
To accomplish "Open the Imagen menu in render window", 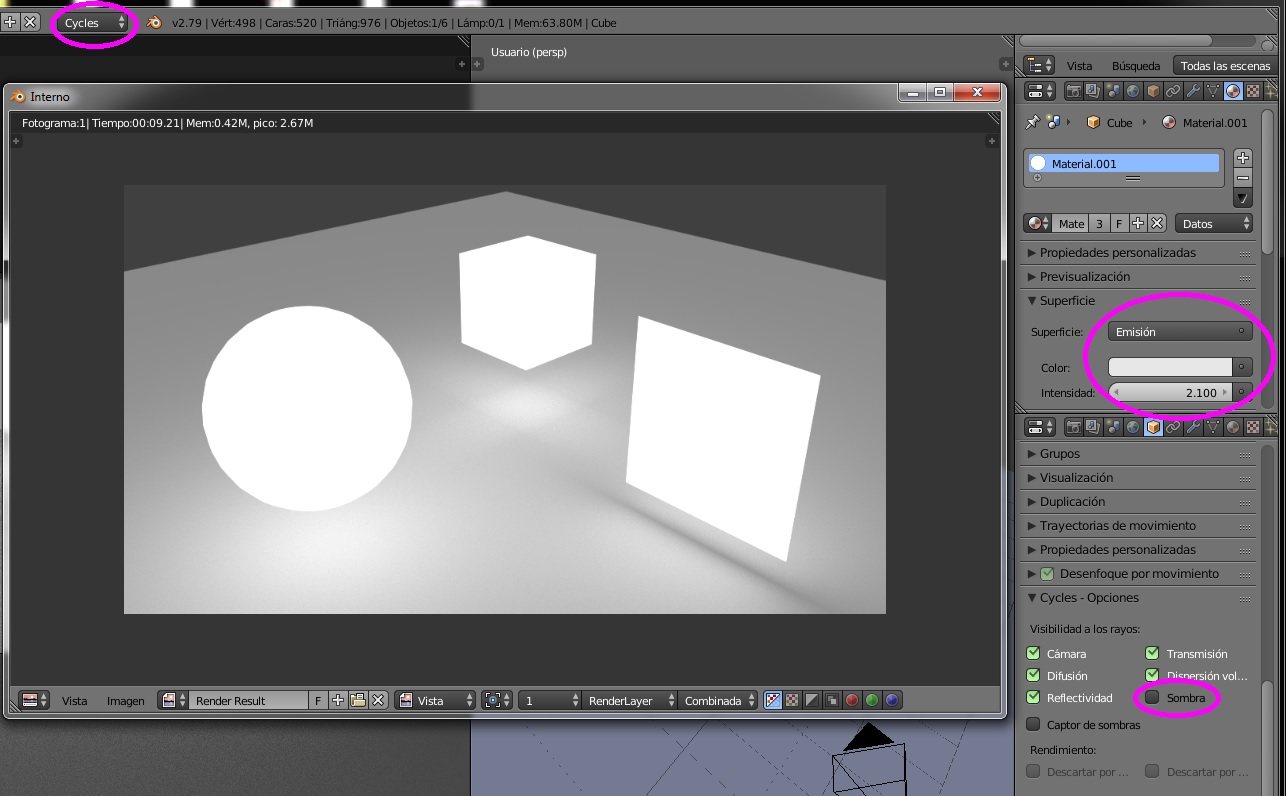I will click(x=126, y=701).
